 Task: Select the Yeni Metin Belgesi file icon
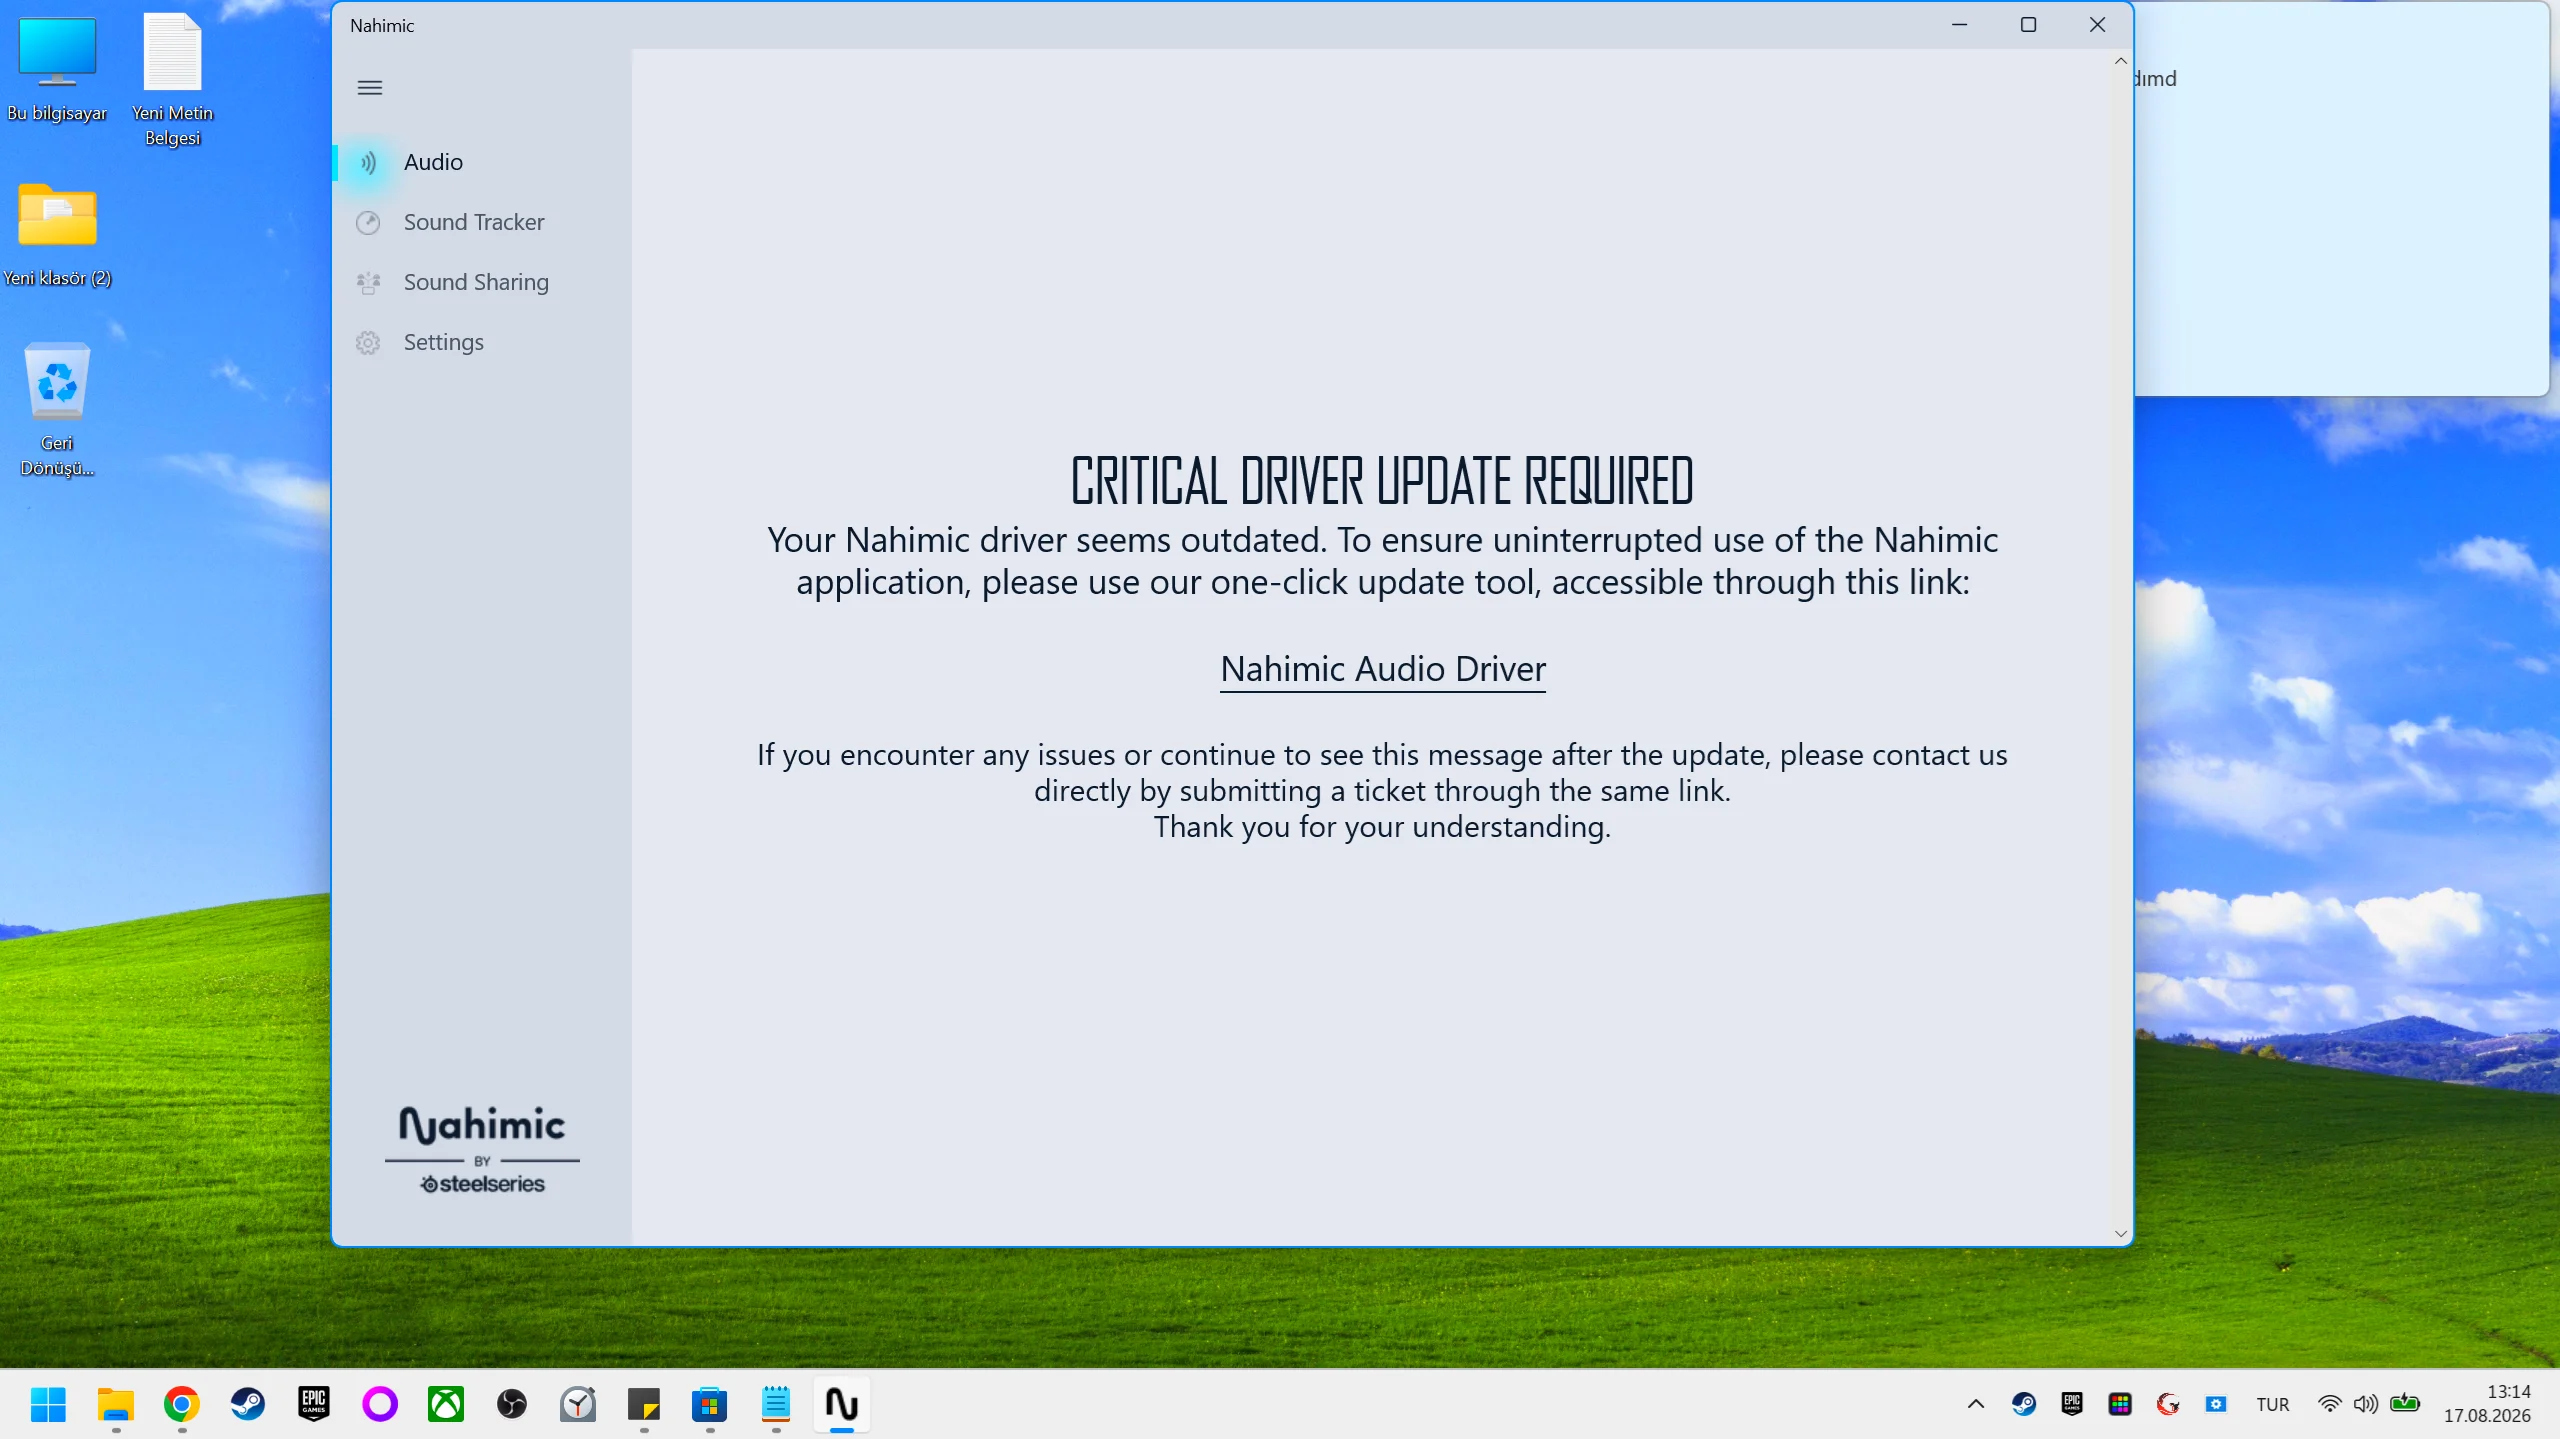pos(172,80)
